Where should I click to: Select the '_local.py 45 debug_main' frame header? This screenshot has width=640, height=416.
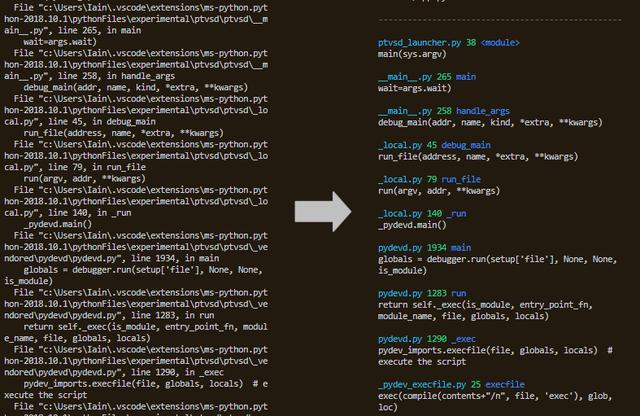(x=434, y=145)
